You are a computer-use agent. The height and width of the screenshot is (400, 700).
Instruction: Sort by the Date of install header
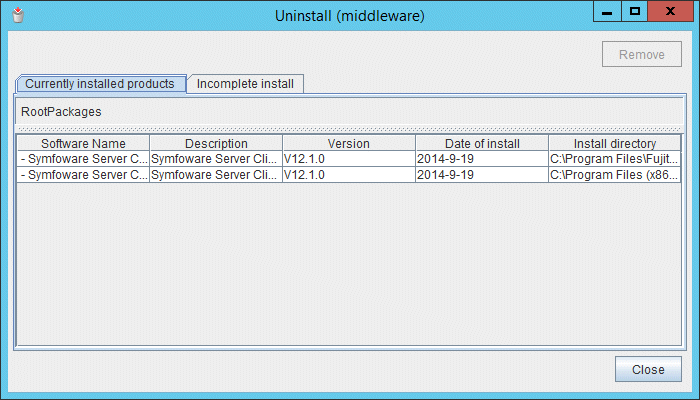coord(482,144)
